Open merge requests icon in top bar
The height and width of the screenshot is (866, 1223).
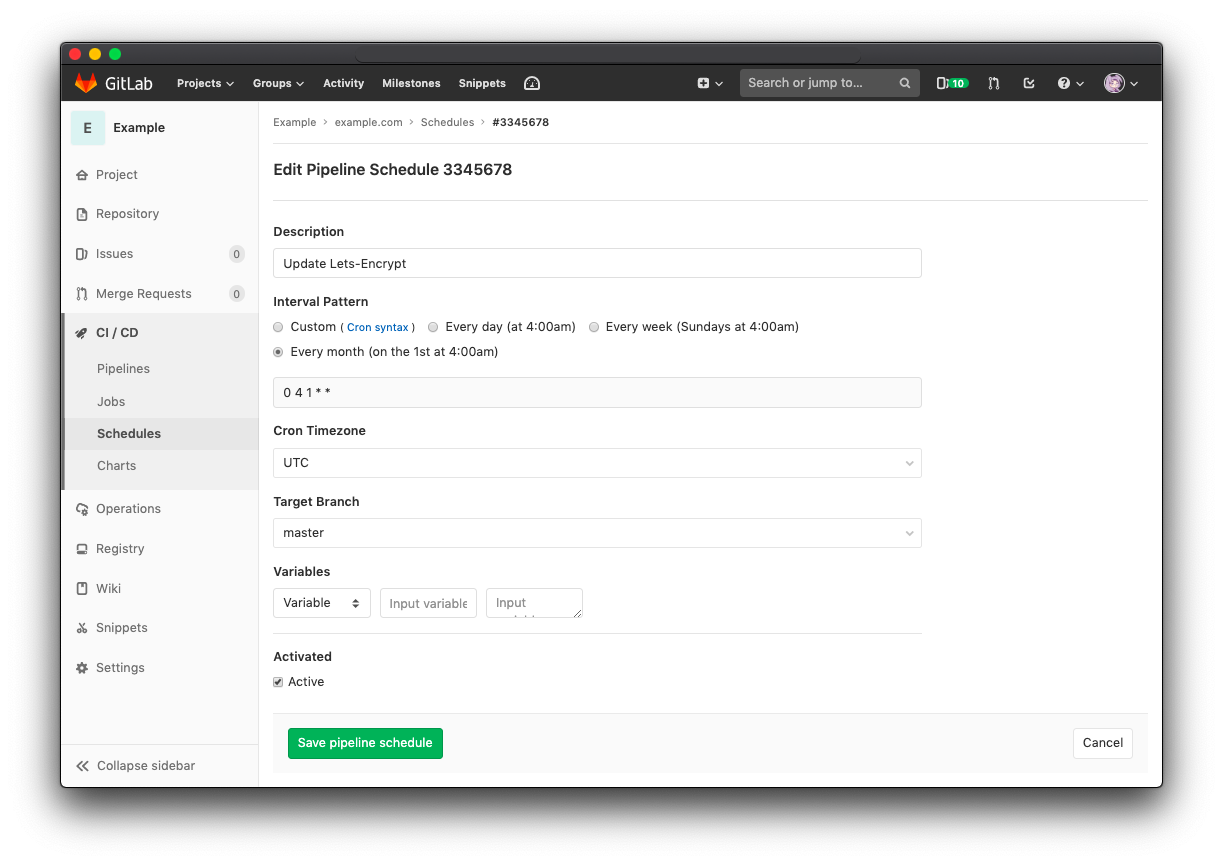click(x=993, y=83)
